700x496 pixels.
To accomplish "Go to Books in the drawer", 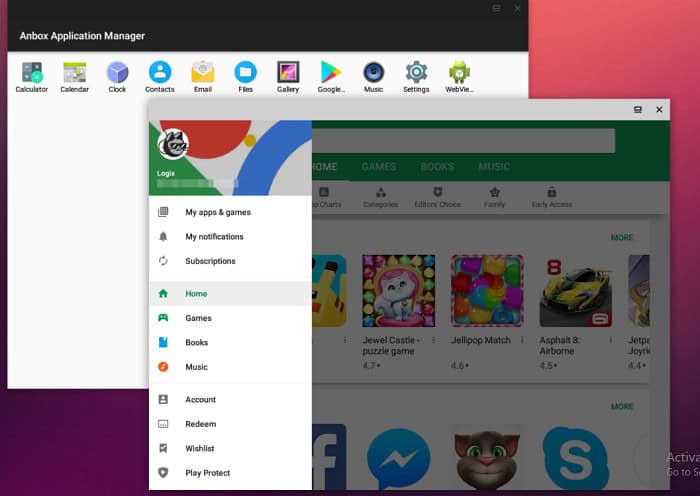I will point(230,342).
